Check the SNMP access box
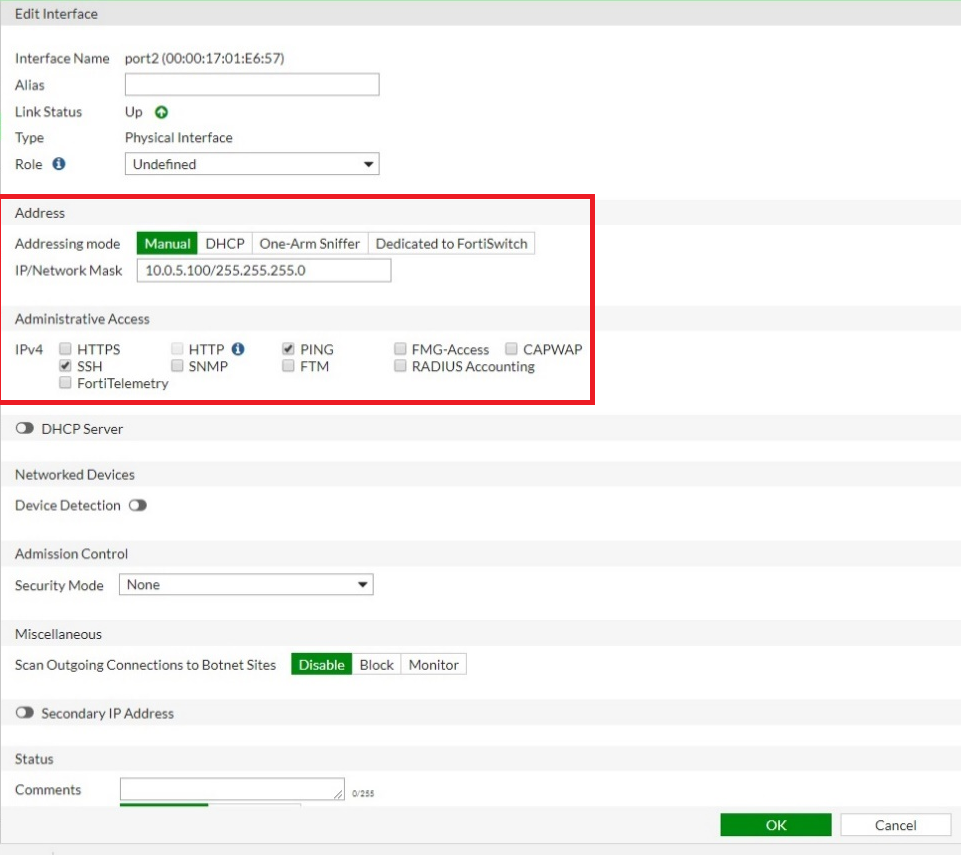 [177, 365]
